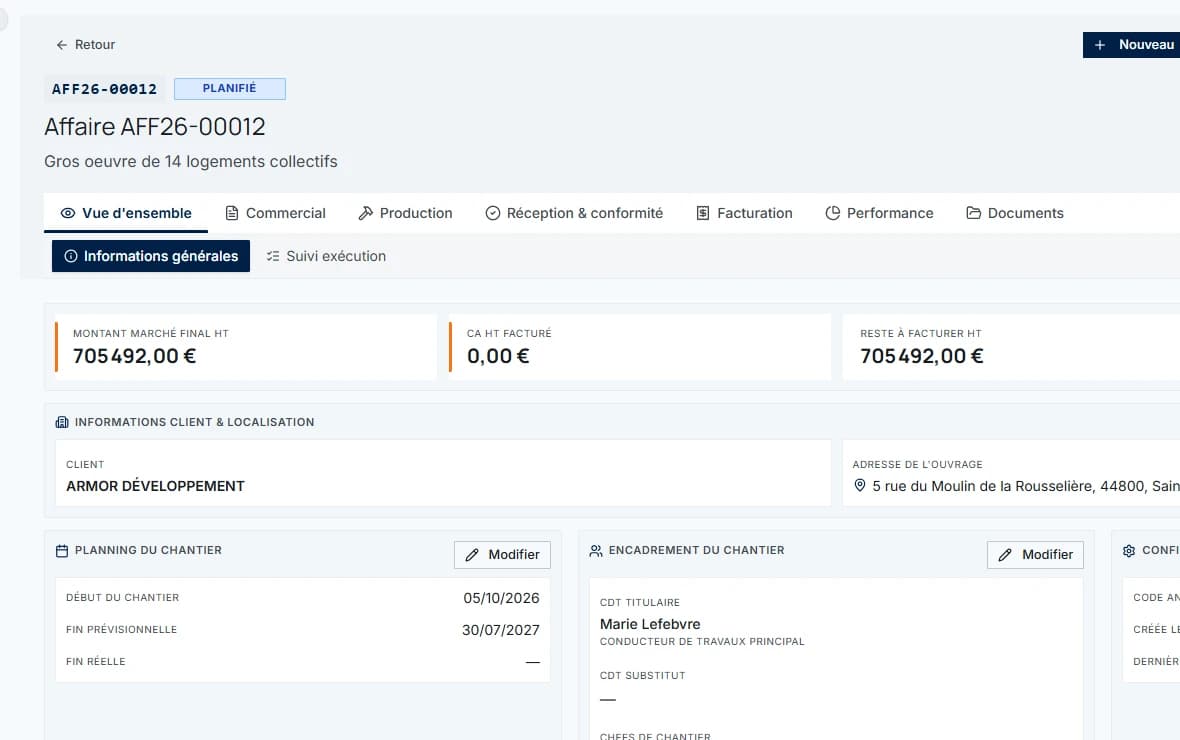Click the CDT substitut label
The width and height of the screenshot is (1180, 740).
pos(643,676)
